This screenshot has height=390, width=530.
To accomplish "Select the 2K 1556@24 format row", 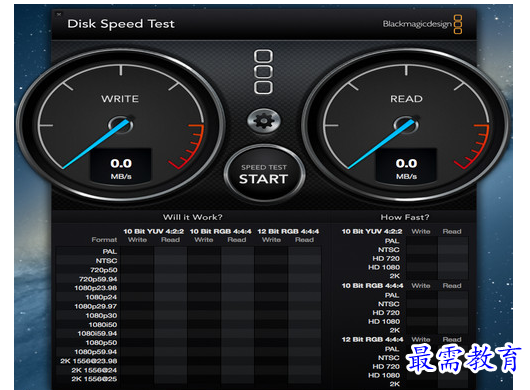I will (188, 370).
